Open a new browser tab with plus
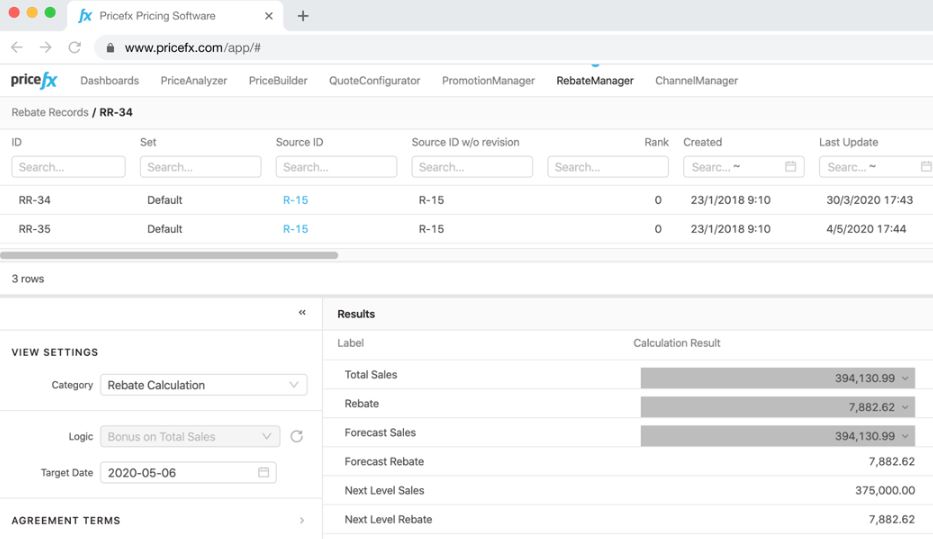 click(x=303, y=16)
